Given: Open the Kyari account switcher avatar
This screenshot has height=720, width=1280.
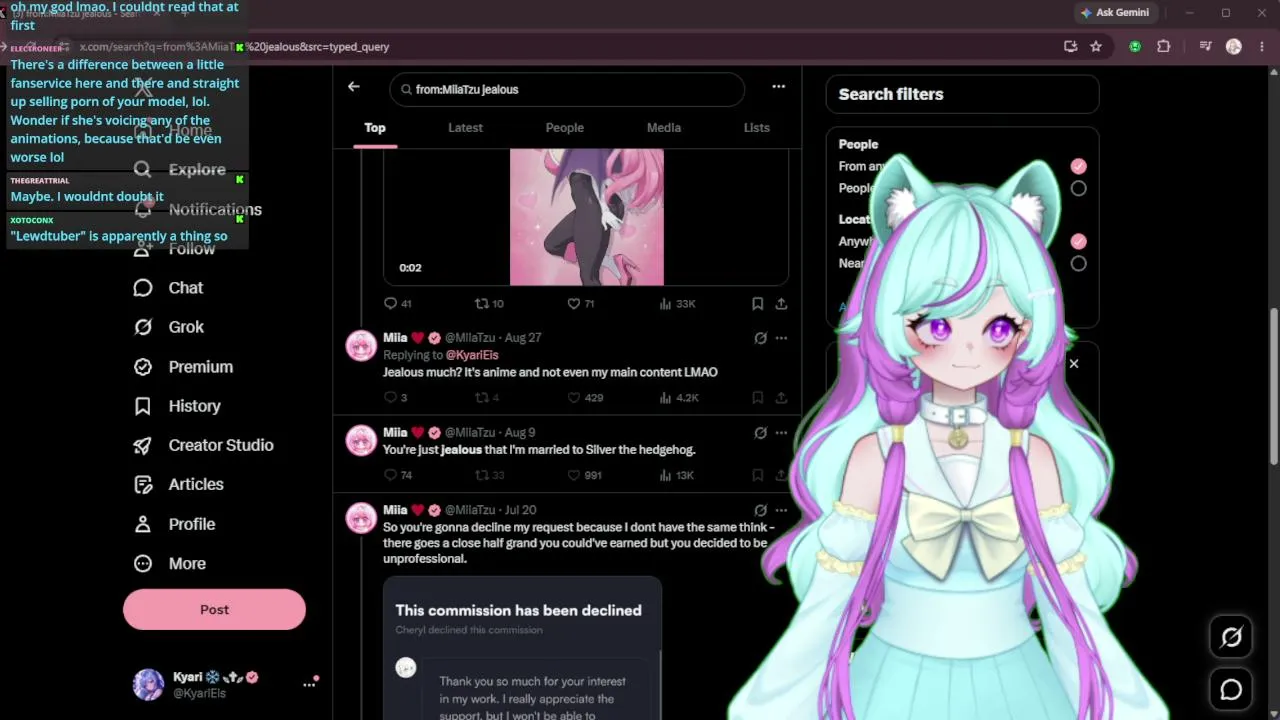Looking at the screenshot, I should 148,685.
